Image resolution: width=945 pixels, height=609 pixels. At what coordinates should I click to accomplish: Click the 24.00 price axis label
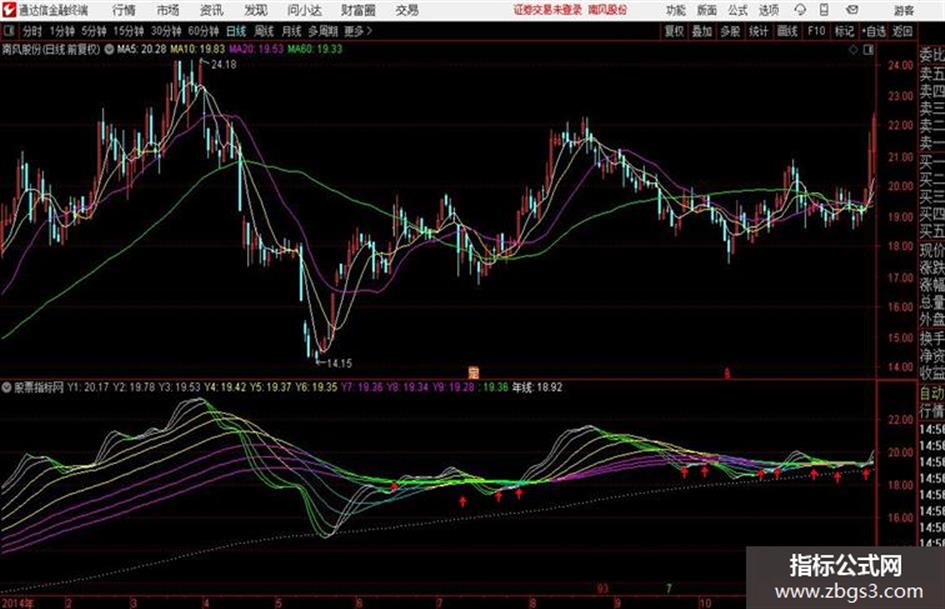pyautogui.click(x=900, y=65)
